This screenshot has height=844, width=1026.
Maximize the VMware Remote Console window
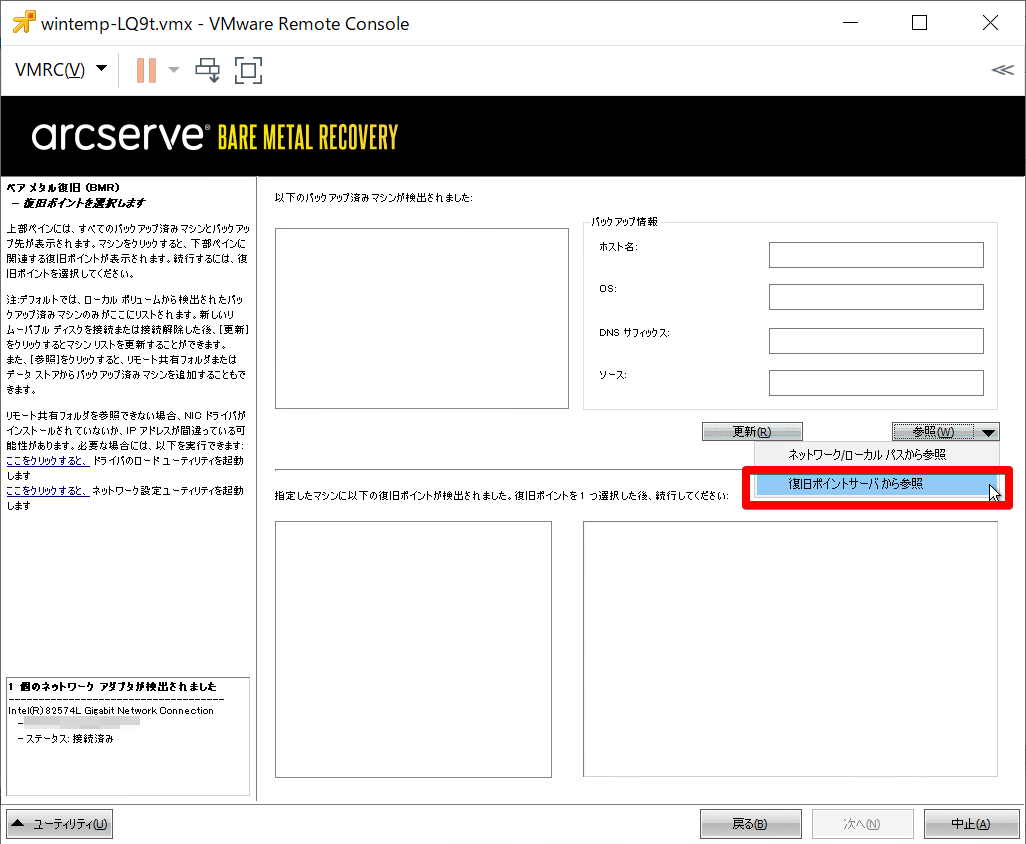tap(919, 23)
